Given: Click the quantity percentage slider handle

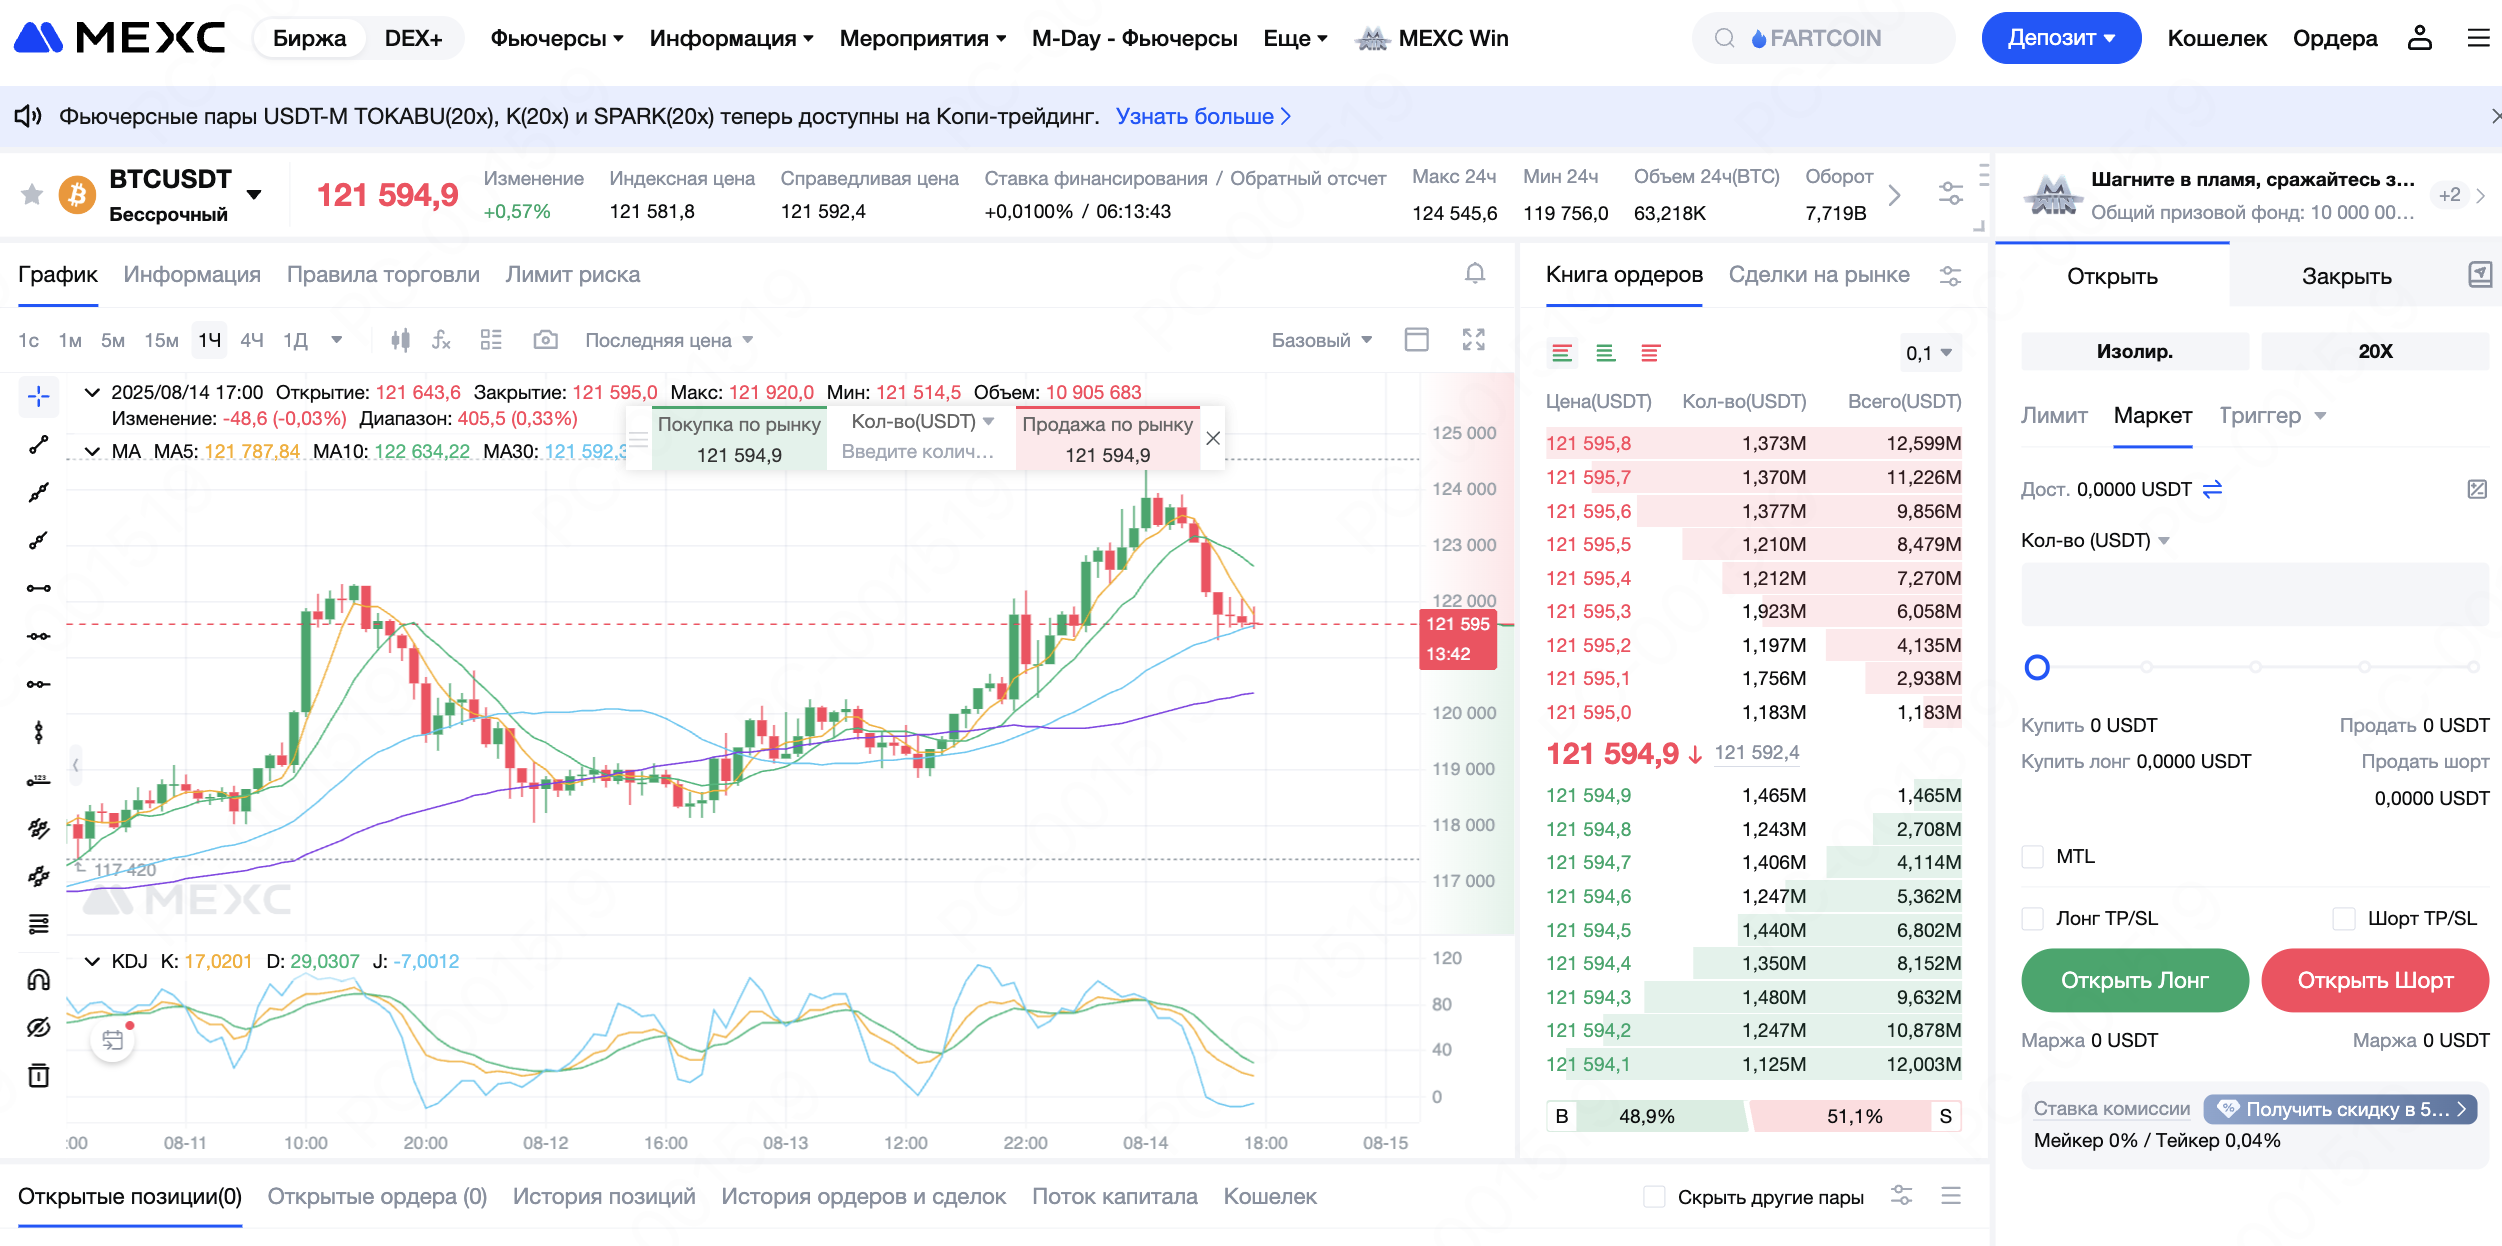Looking at the screenshot, I should tap(2037, 667).
